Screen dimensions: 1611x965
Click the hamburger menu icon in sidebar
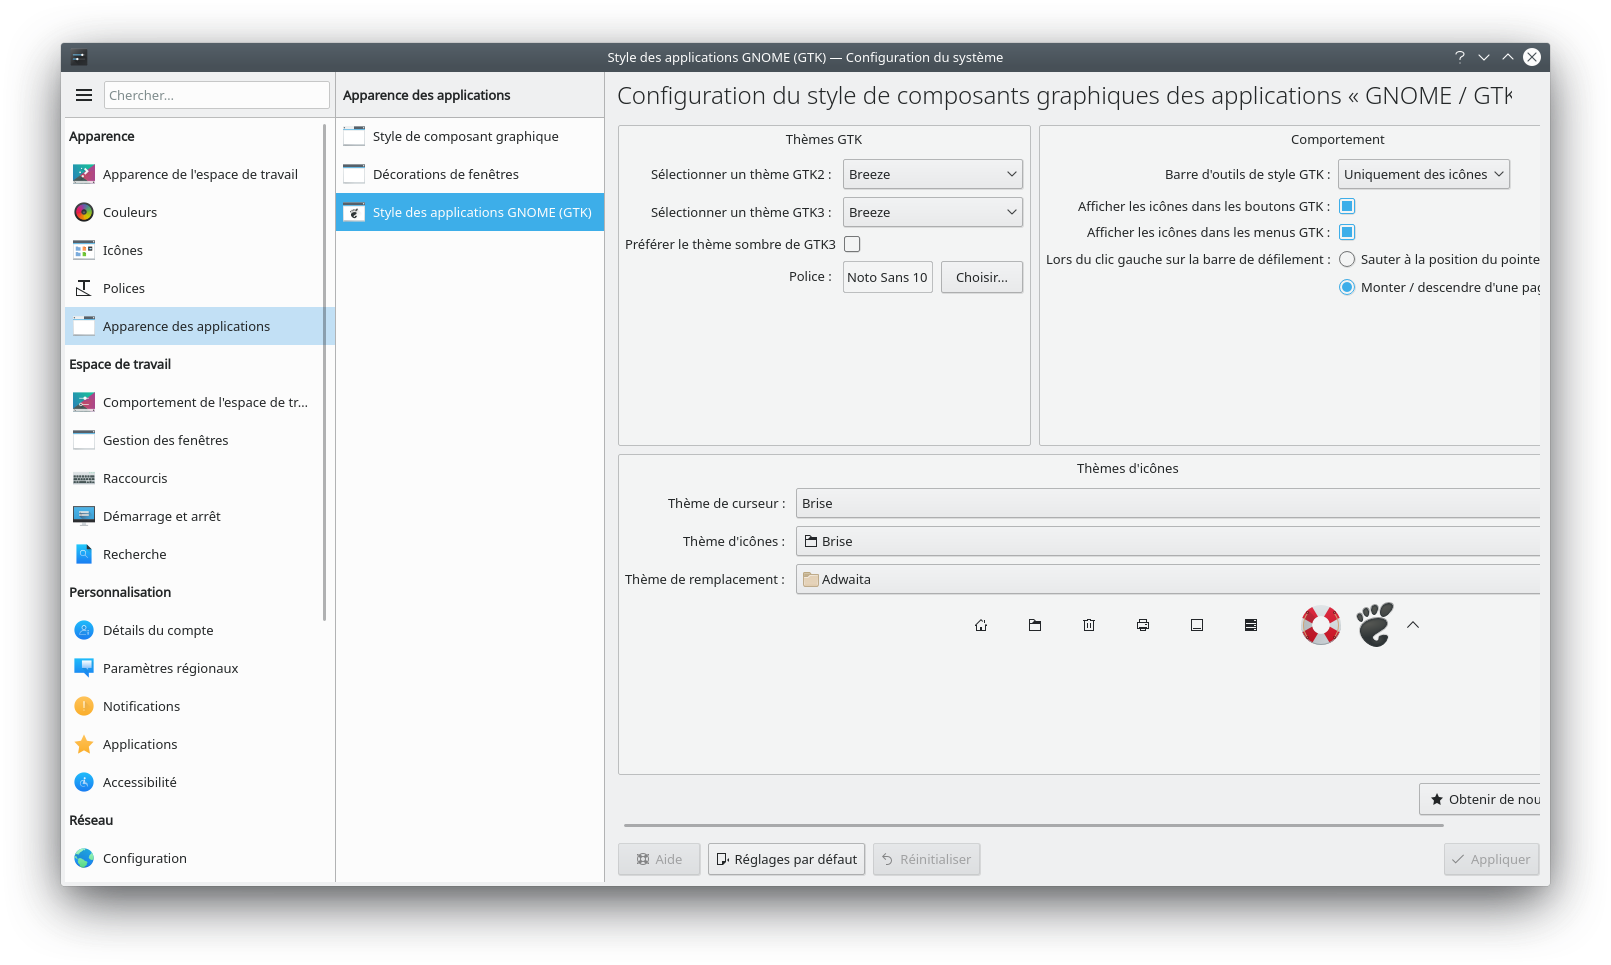point(84,95)
